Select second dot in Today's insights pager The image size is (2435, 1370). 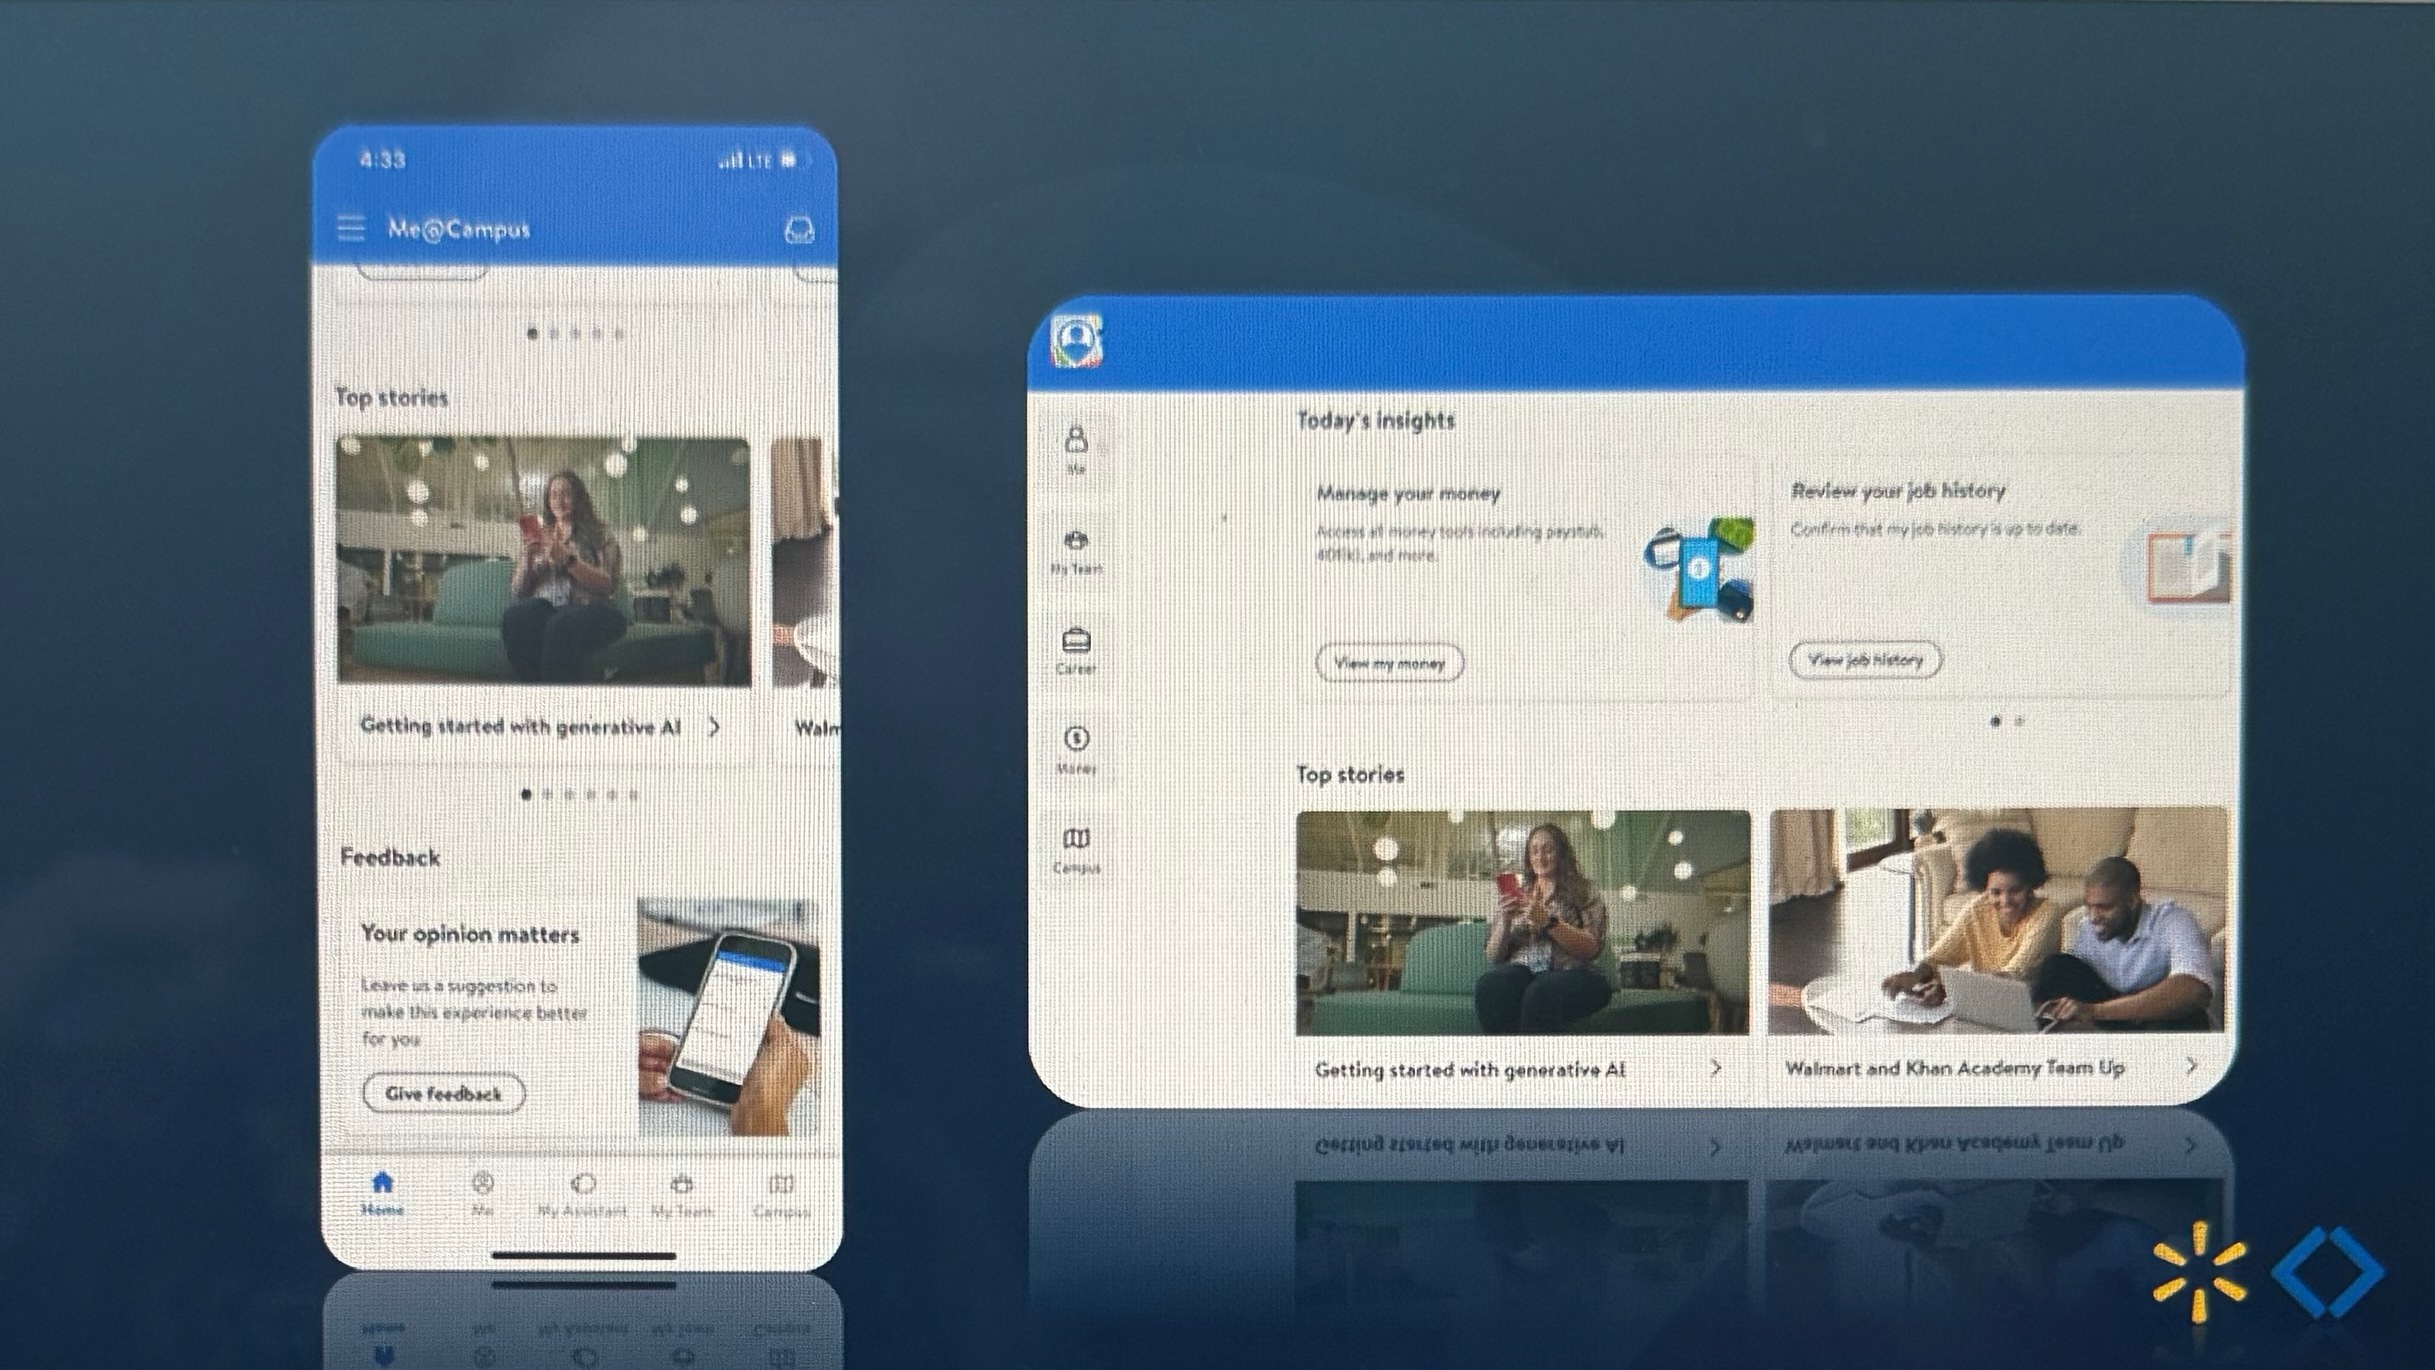pos(2019,721)
